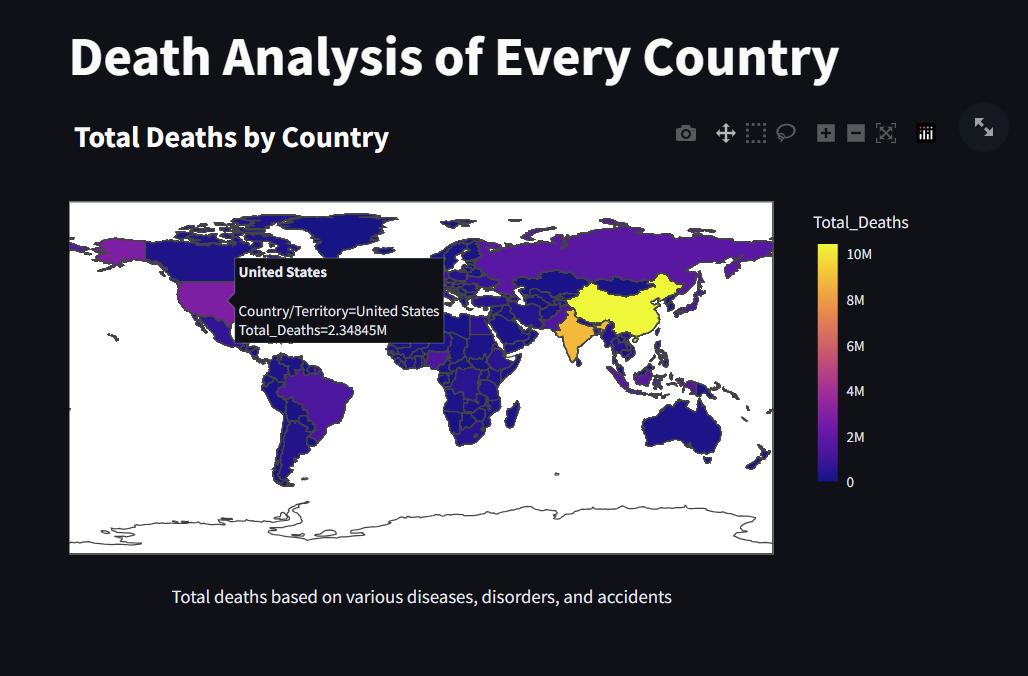Click the Total_Deaths legend title
This screenshot has width=1028, height=676.
tap(861, 223)
